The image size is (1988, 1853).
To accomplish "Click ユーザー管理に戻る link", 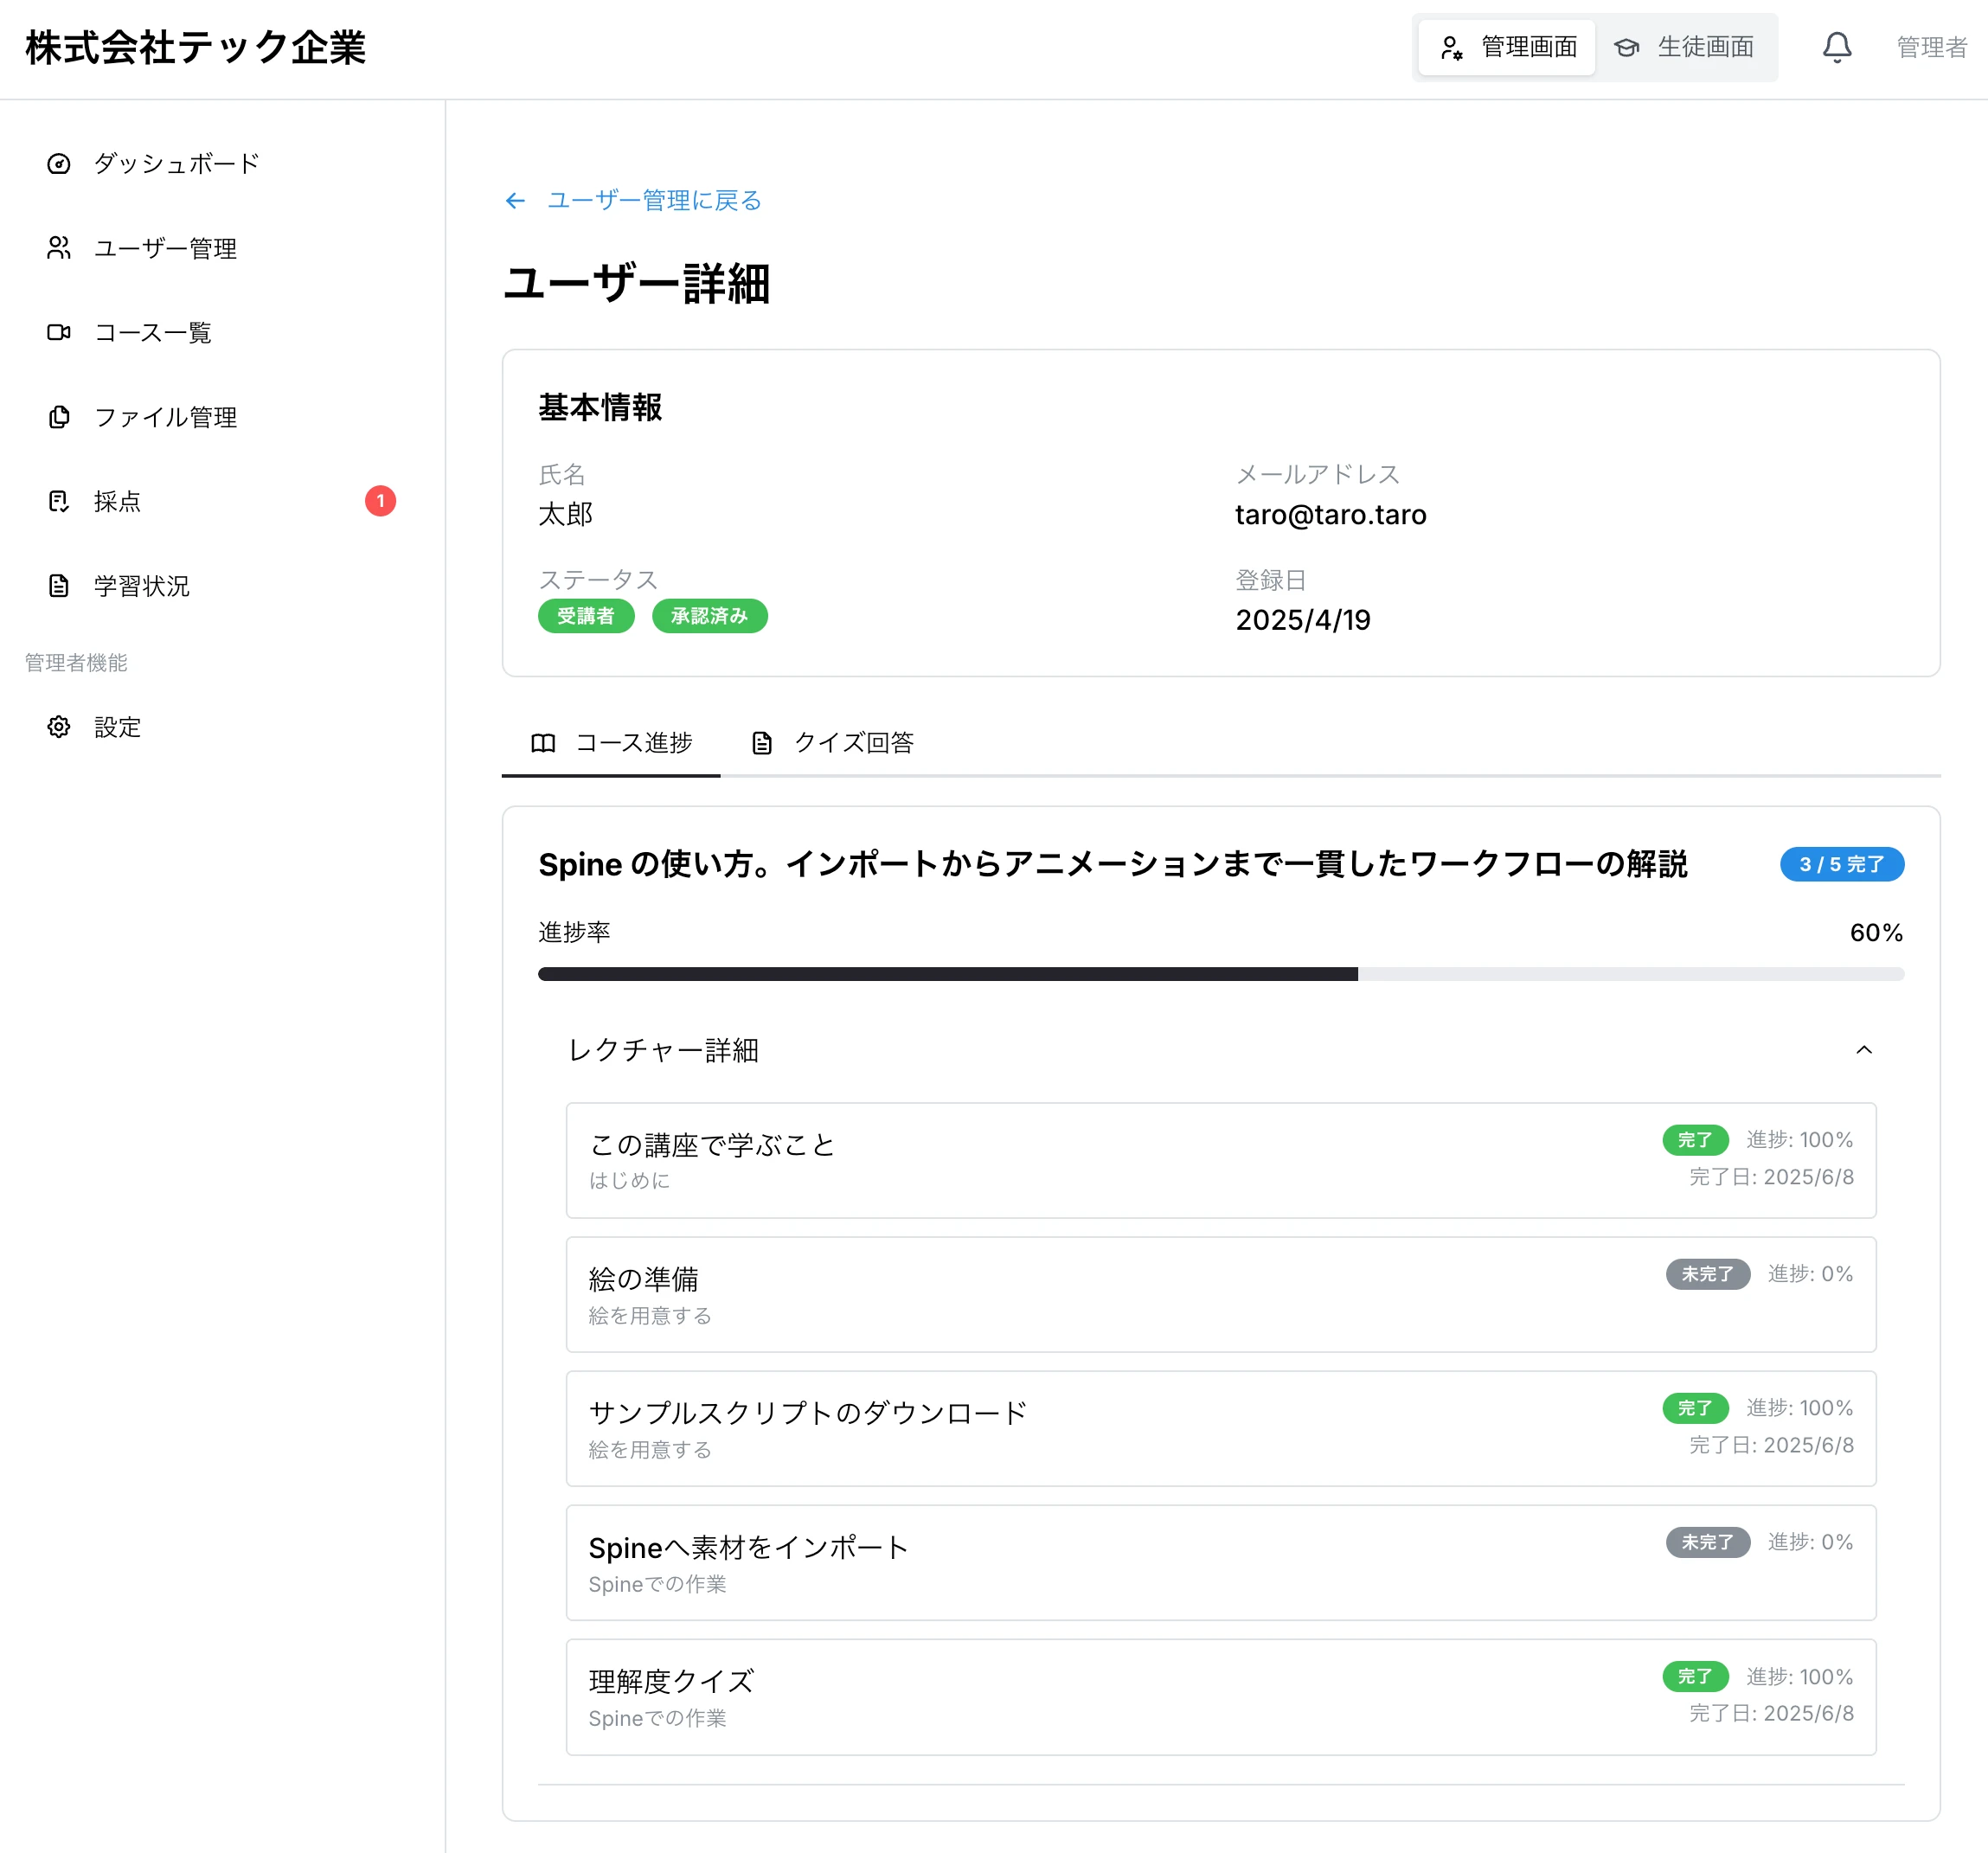I will (x=654, y=201).
